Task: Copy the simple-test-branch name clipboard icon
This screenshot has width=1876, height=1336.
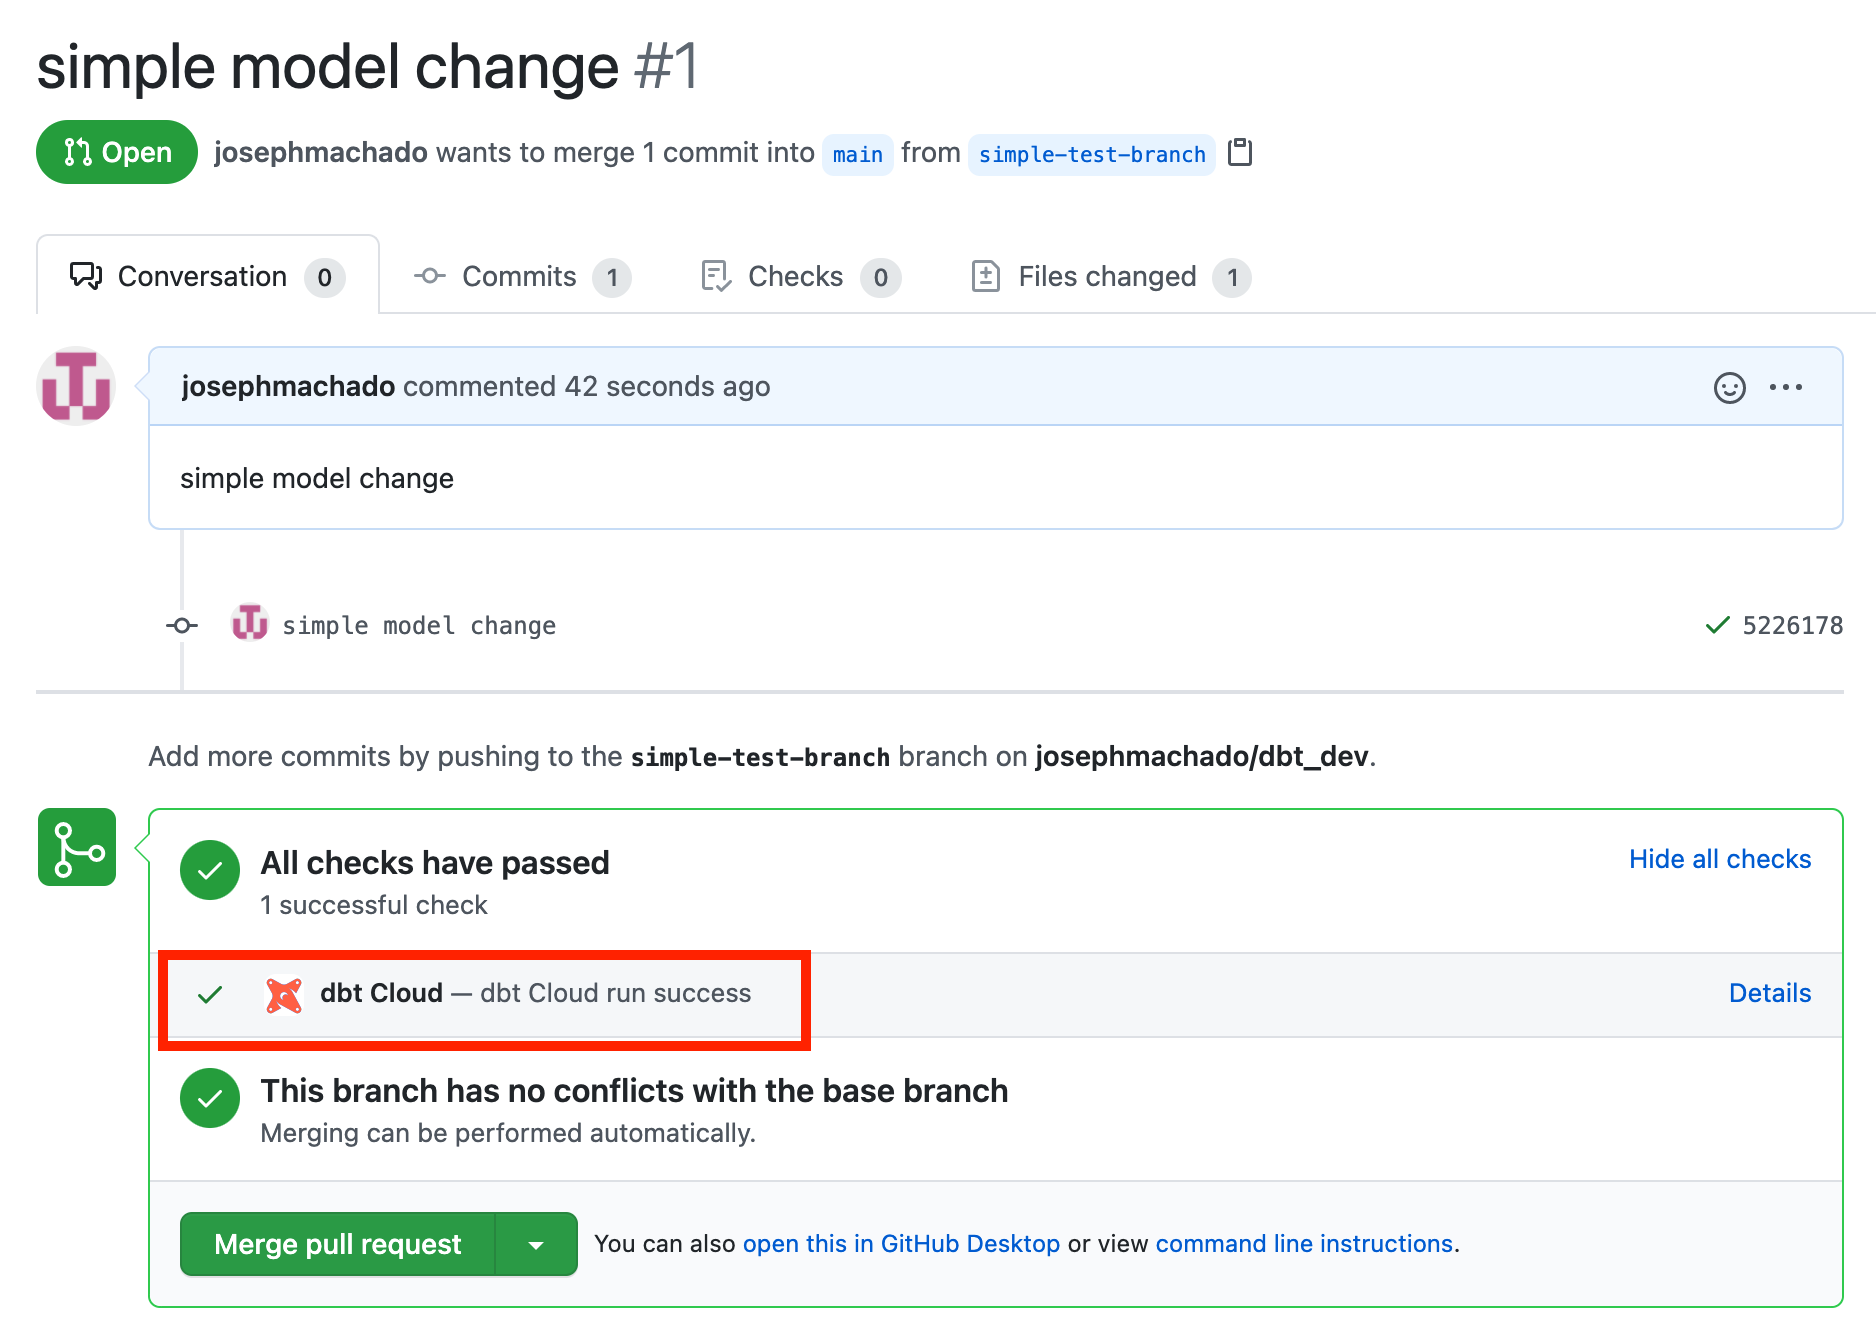Action: (1240, 153)
